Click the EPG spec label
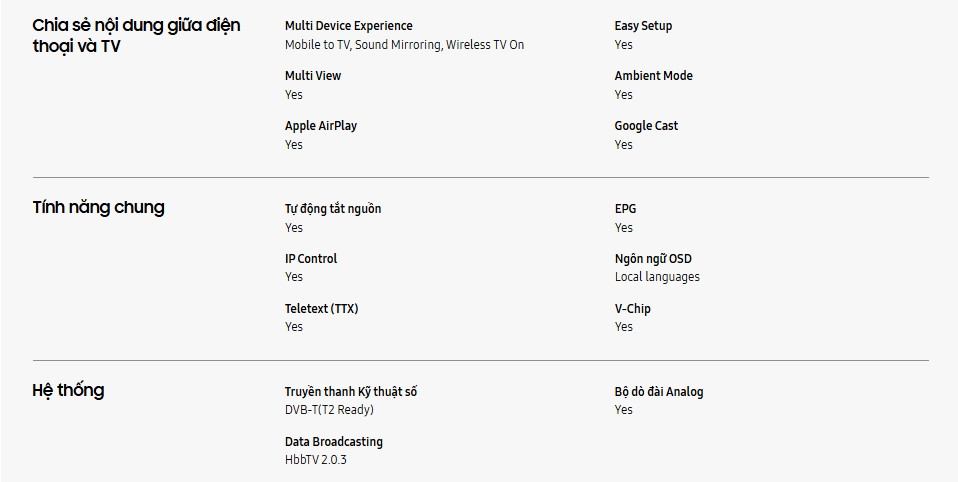958x482 pixels. [x=625, y=209]
